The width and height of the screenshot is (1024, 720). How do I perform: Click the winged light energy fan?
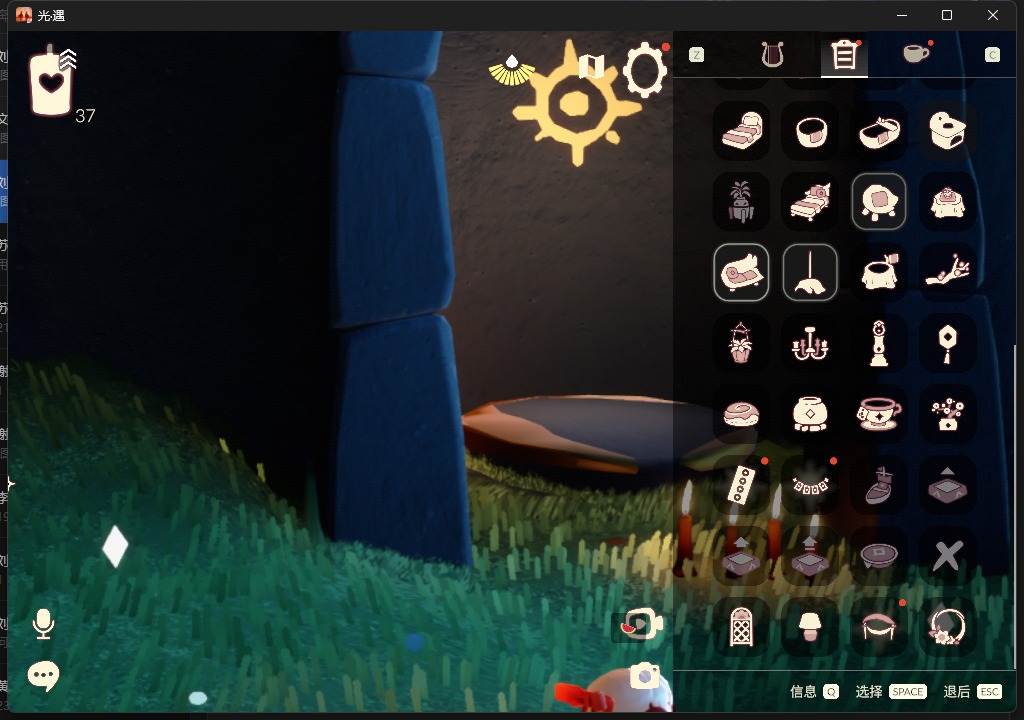click(511, 71)
